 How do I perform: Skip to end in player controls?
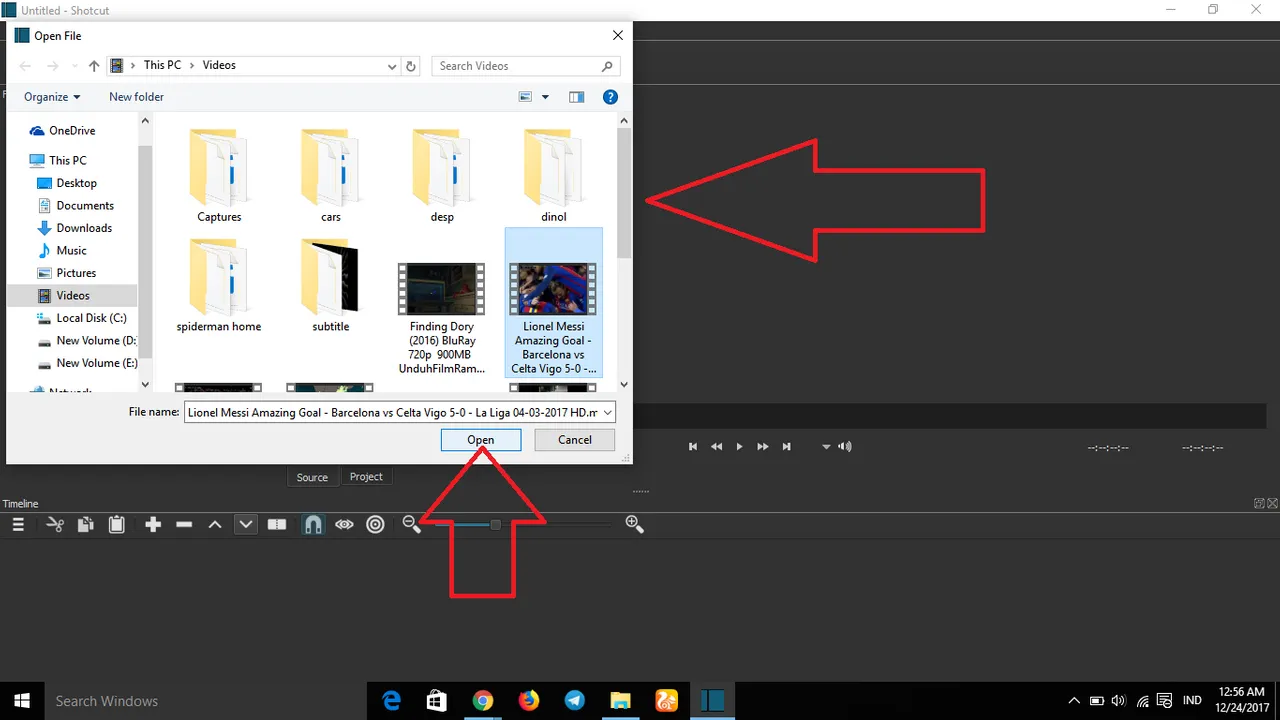pyautogui.click(x=787, y=447)
